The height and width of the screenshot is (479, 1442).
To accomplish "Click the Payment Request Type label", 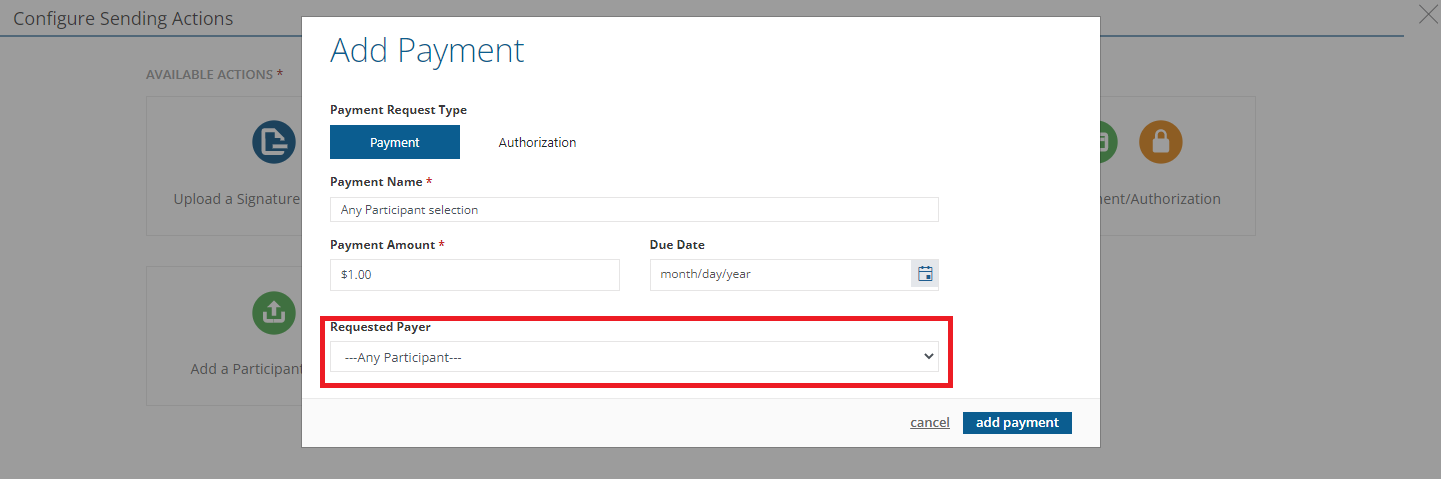I will pyautogui.click(x=398, y=110).
